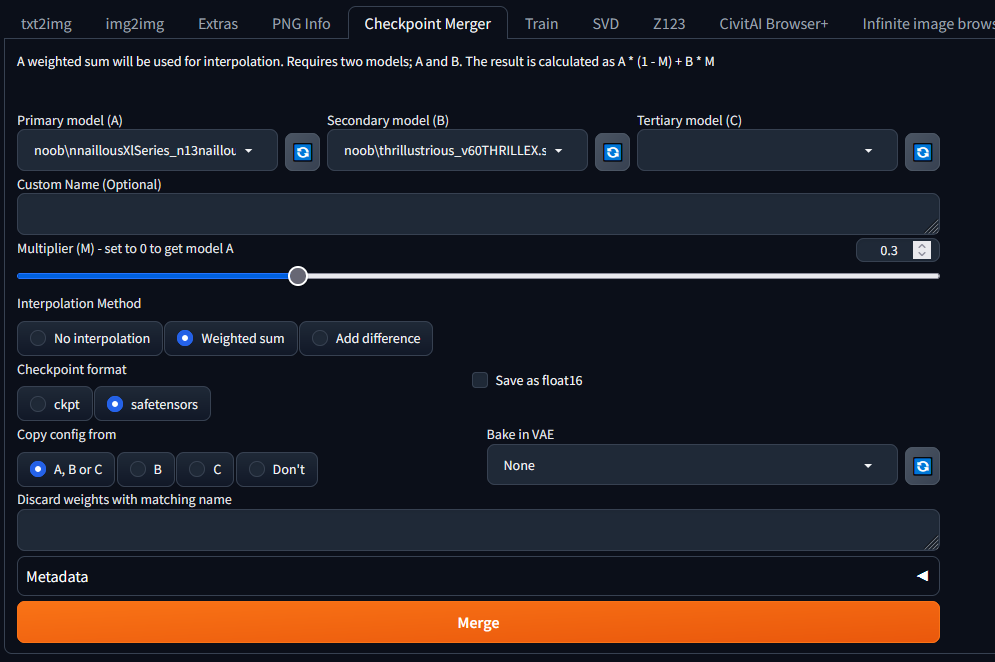Switch to img2img tab
The height and width of the screenshot is (662, 995).
tap(135, 24)
